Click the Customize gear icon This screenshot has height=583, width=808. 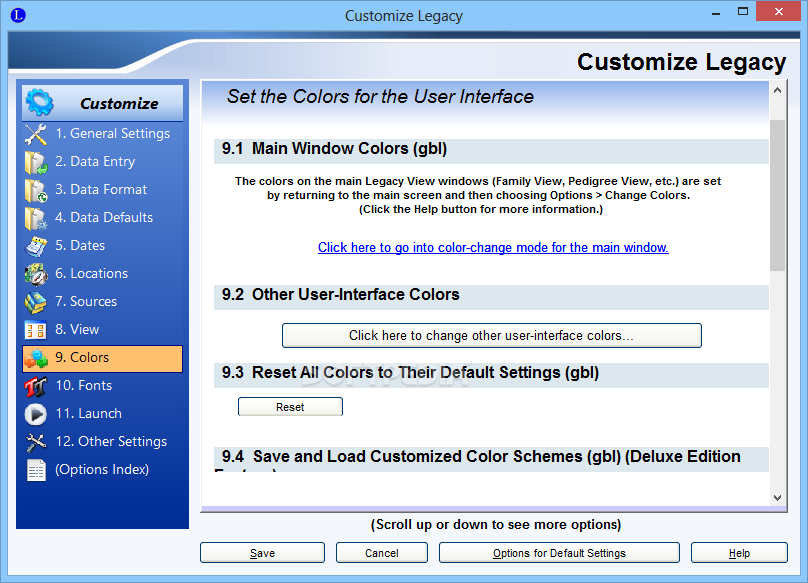40,102
